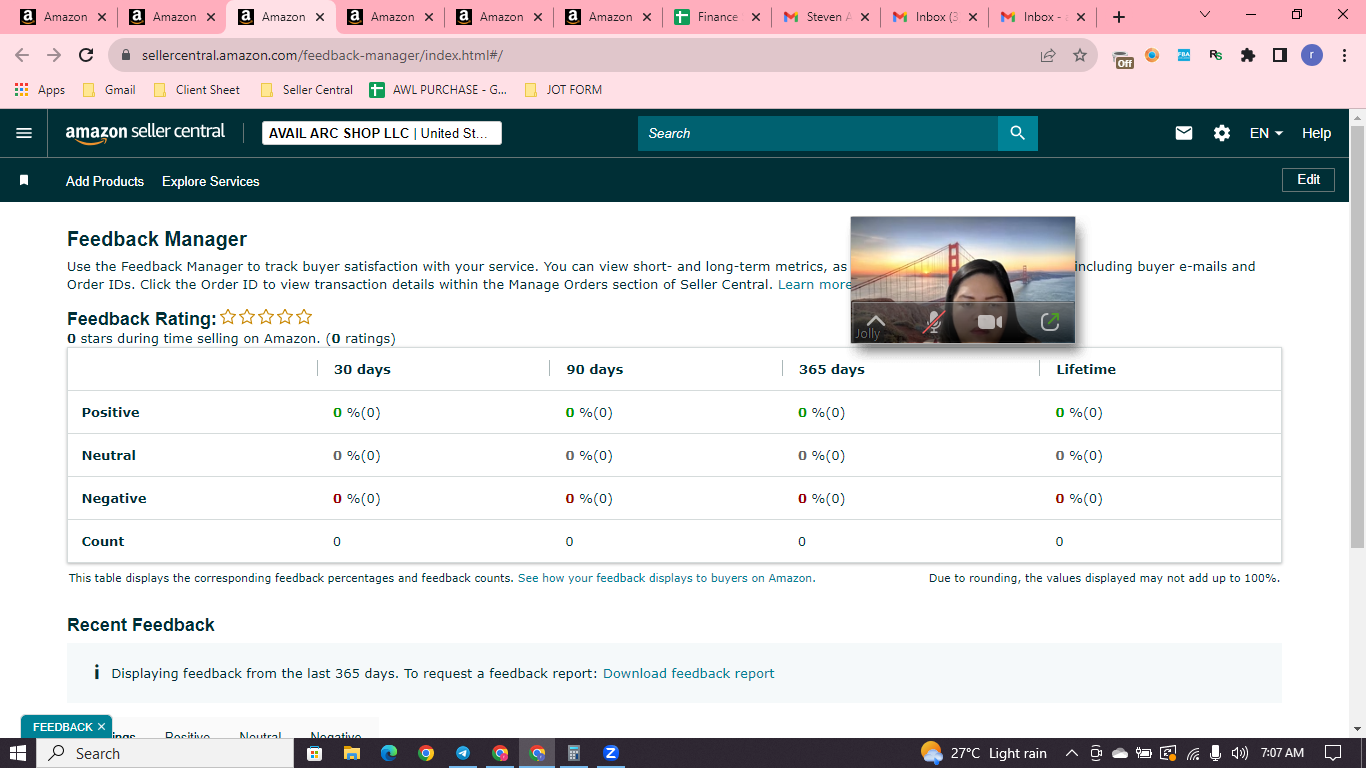Open the JOT FORM bookmark folder
The height and width of the screenshot is (768, 1366).
tap(563, 90)
